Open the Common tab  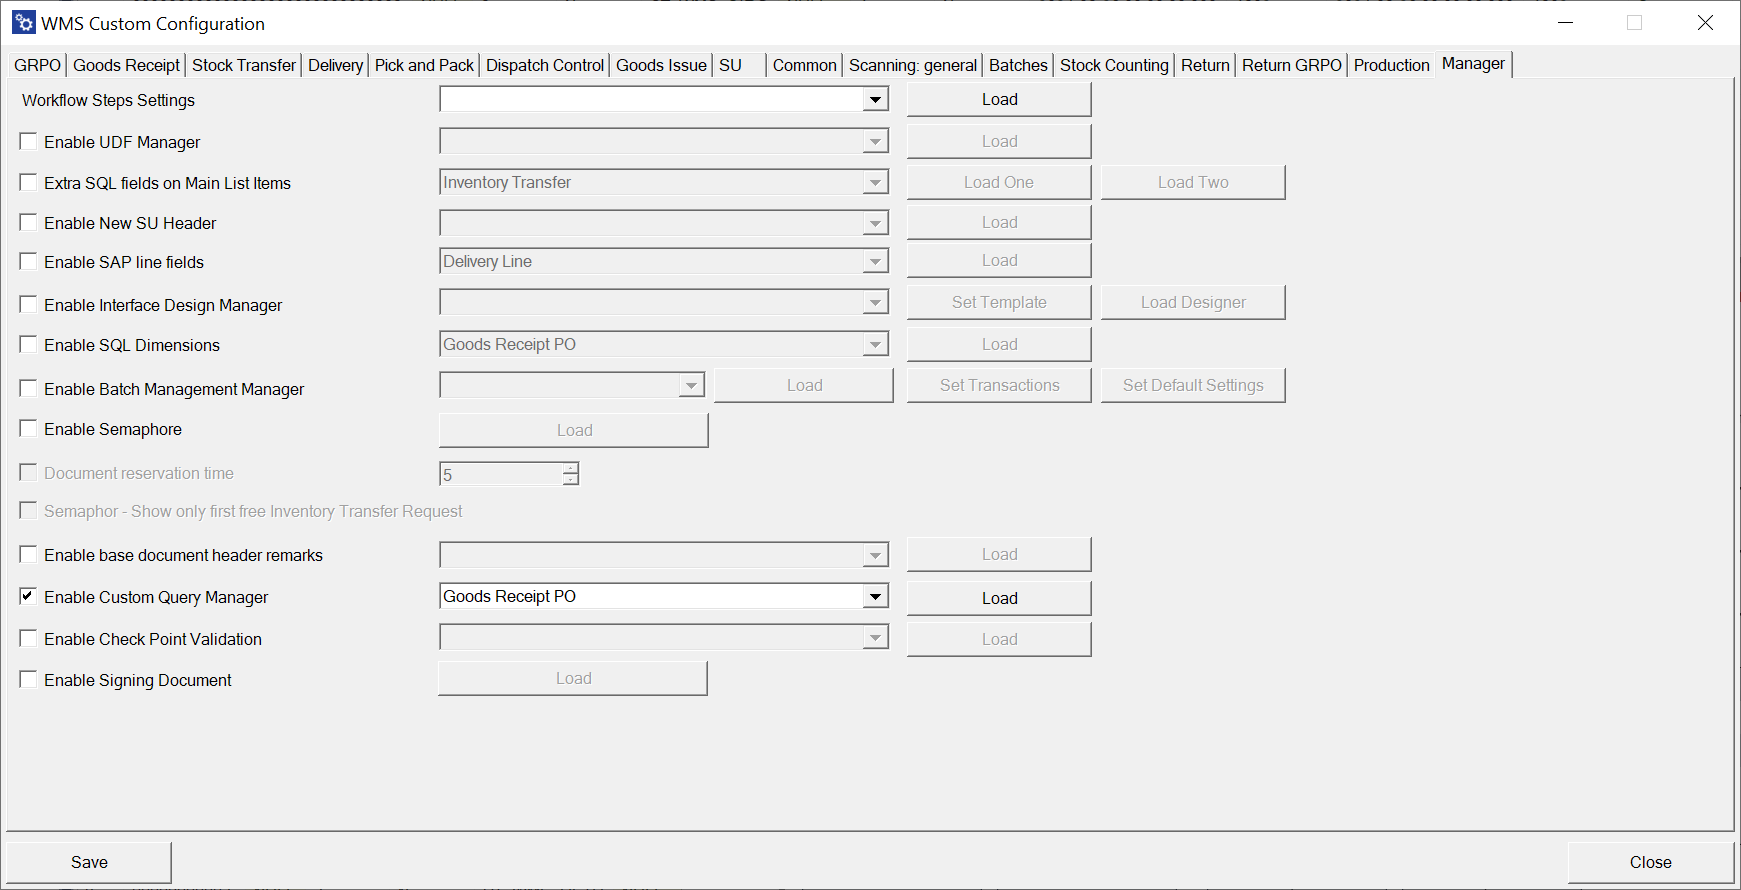click(x=805, y=65)
